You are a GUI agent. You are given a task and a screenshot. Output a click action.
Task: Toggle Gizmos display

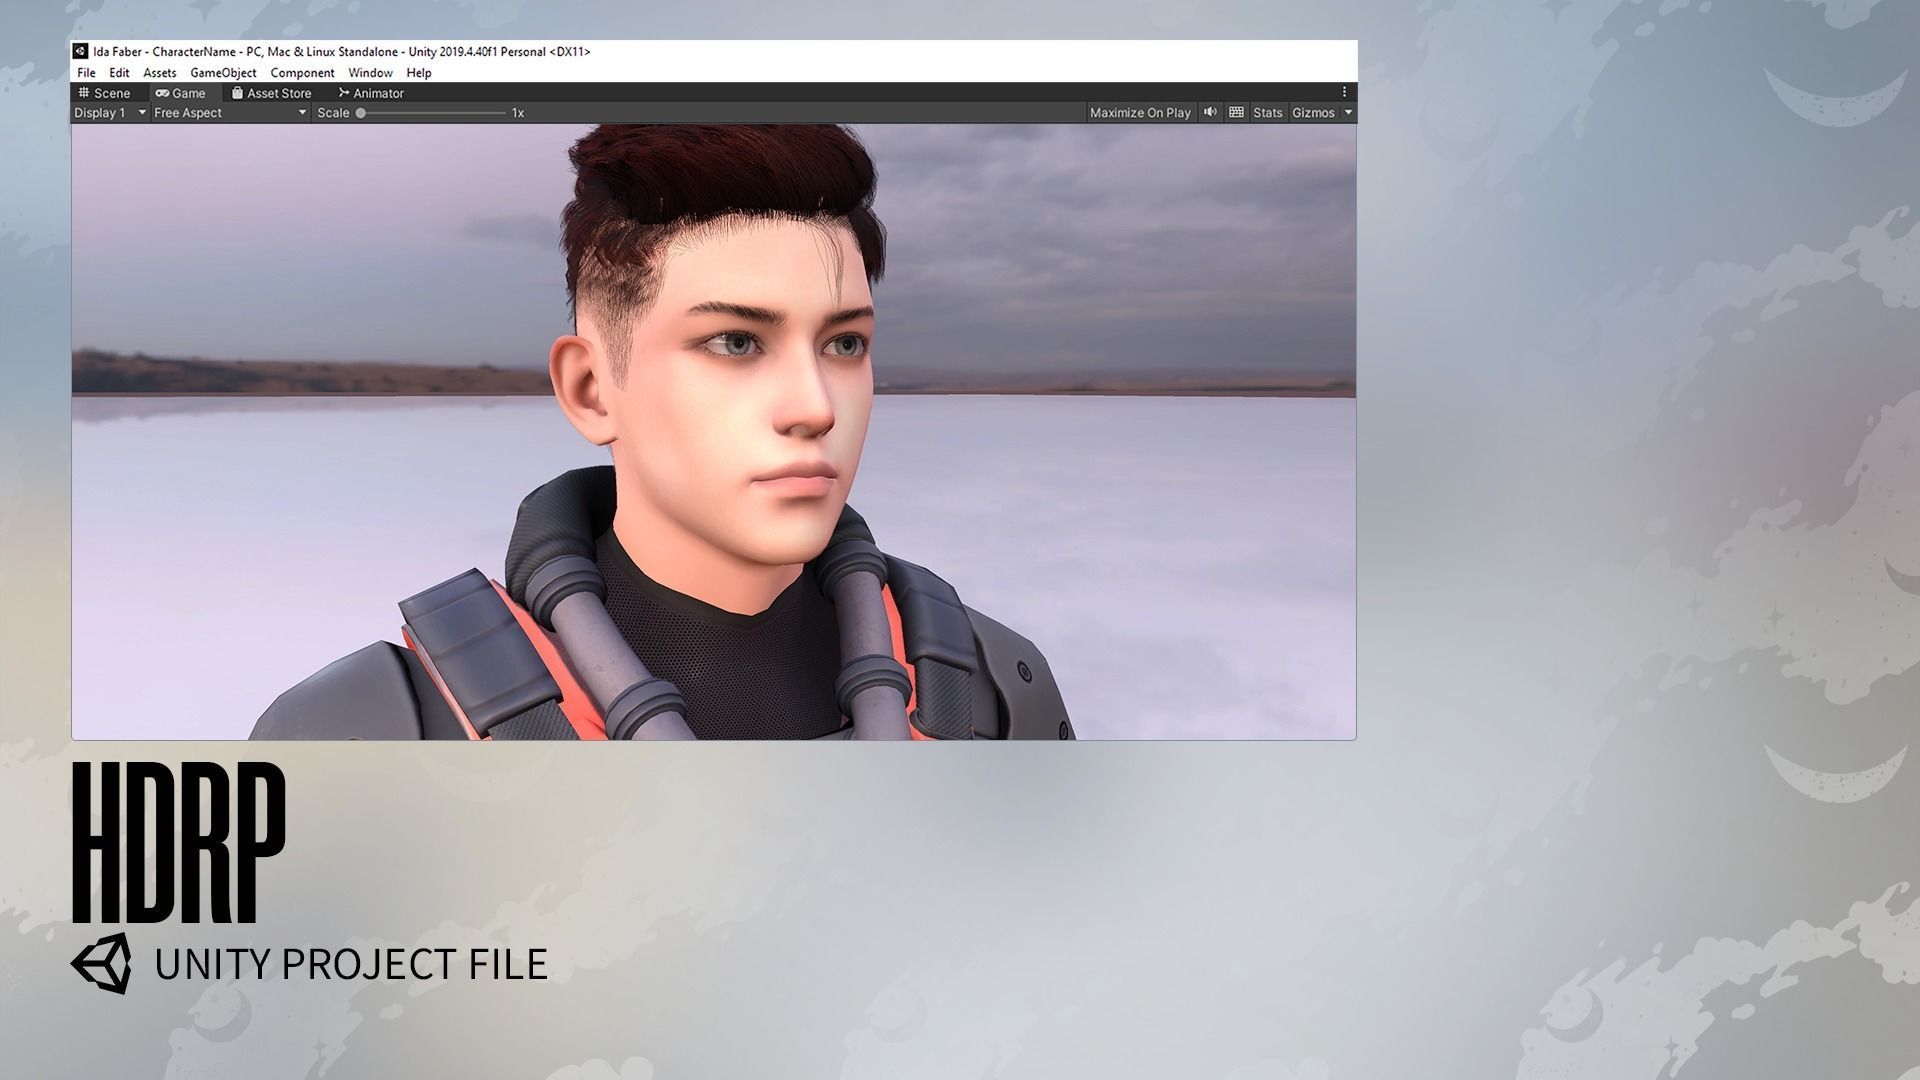pyautogui.click(x=1312, y=113)
